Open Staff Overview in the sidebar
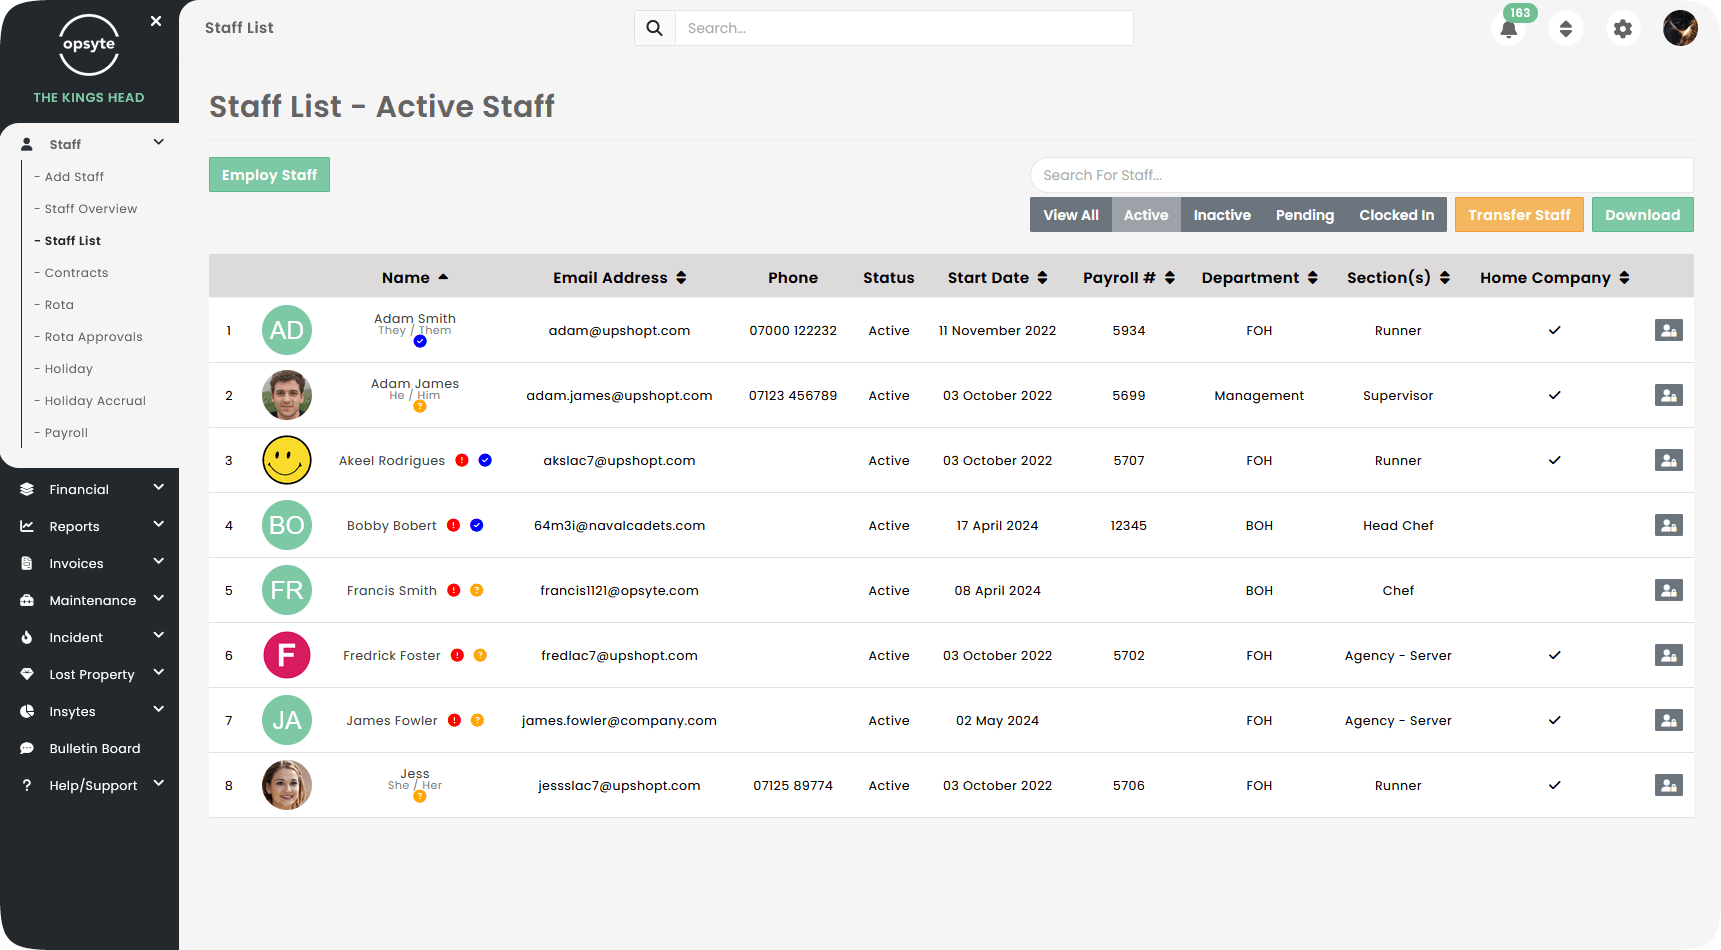Image resolution: width=1721 pixels, height=950 pixels. (x=91, y=209)
